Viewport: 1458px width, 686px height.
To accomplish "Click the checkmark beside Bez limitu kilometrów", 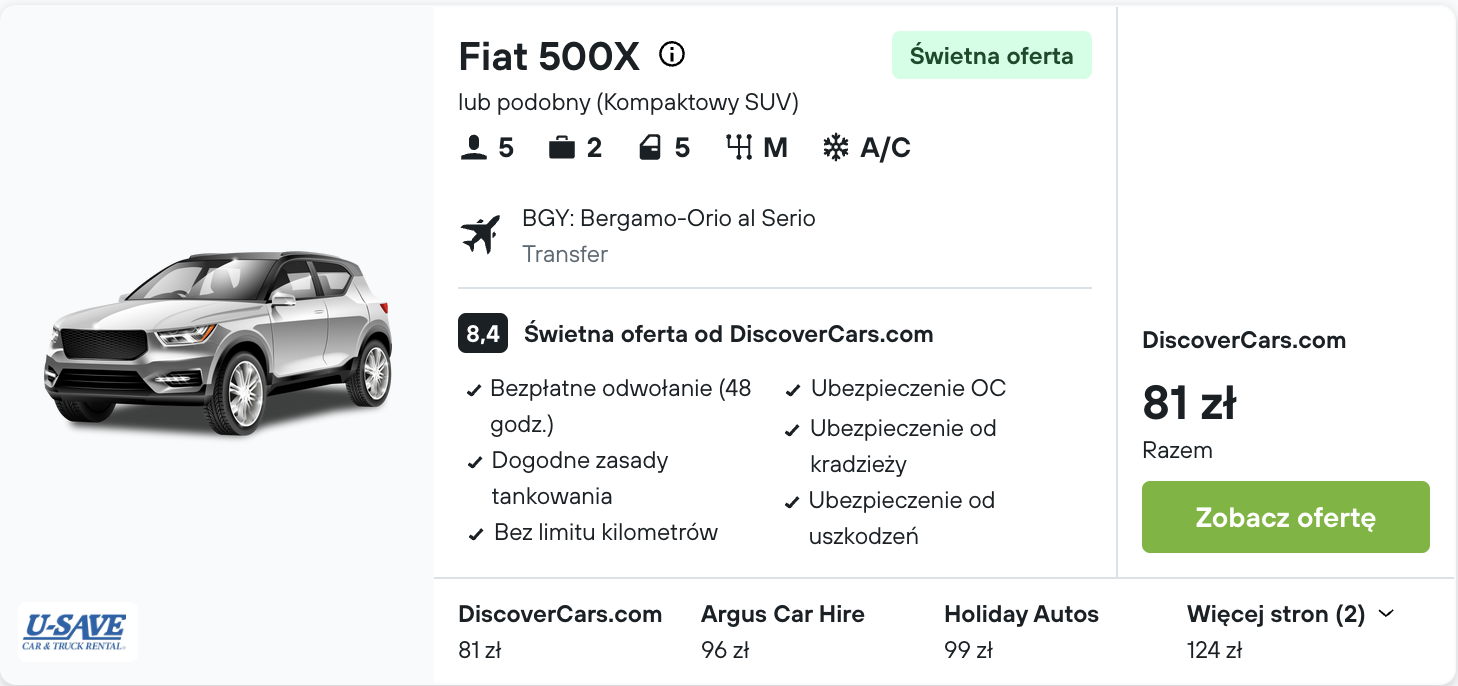I will (x=476, y=534).
